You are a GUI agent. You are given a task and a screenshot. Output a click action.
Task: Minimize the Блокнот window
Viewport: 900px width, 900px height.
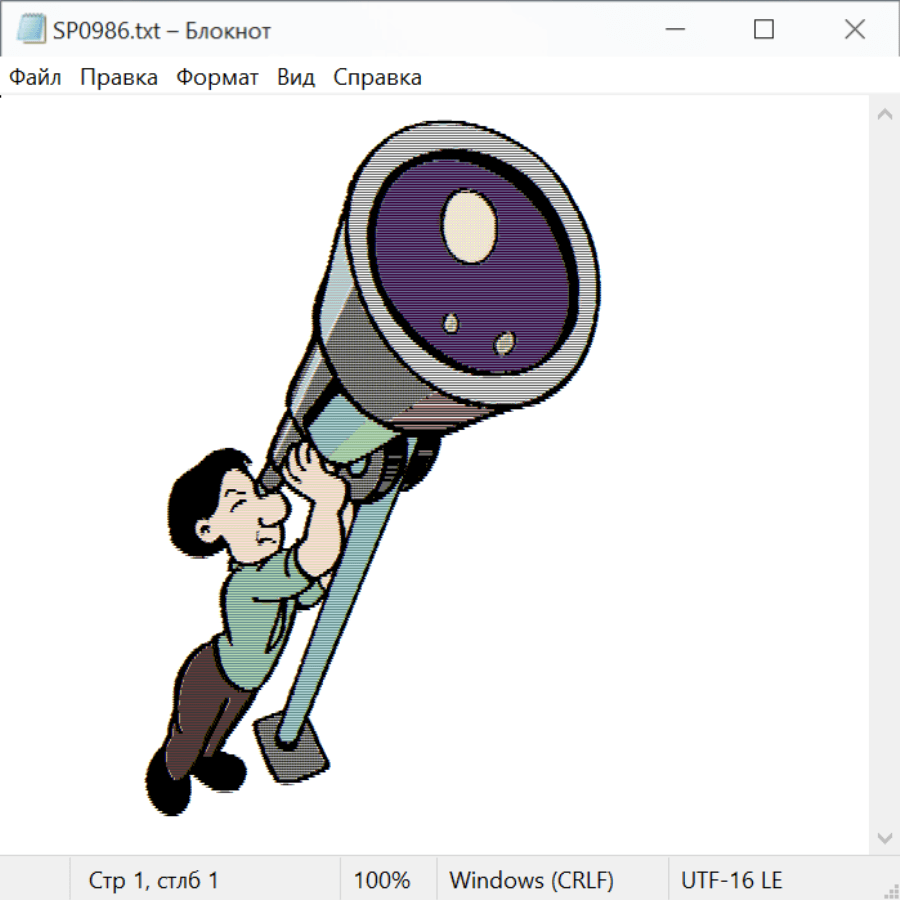click(673, 30)
